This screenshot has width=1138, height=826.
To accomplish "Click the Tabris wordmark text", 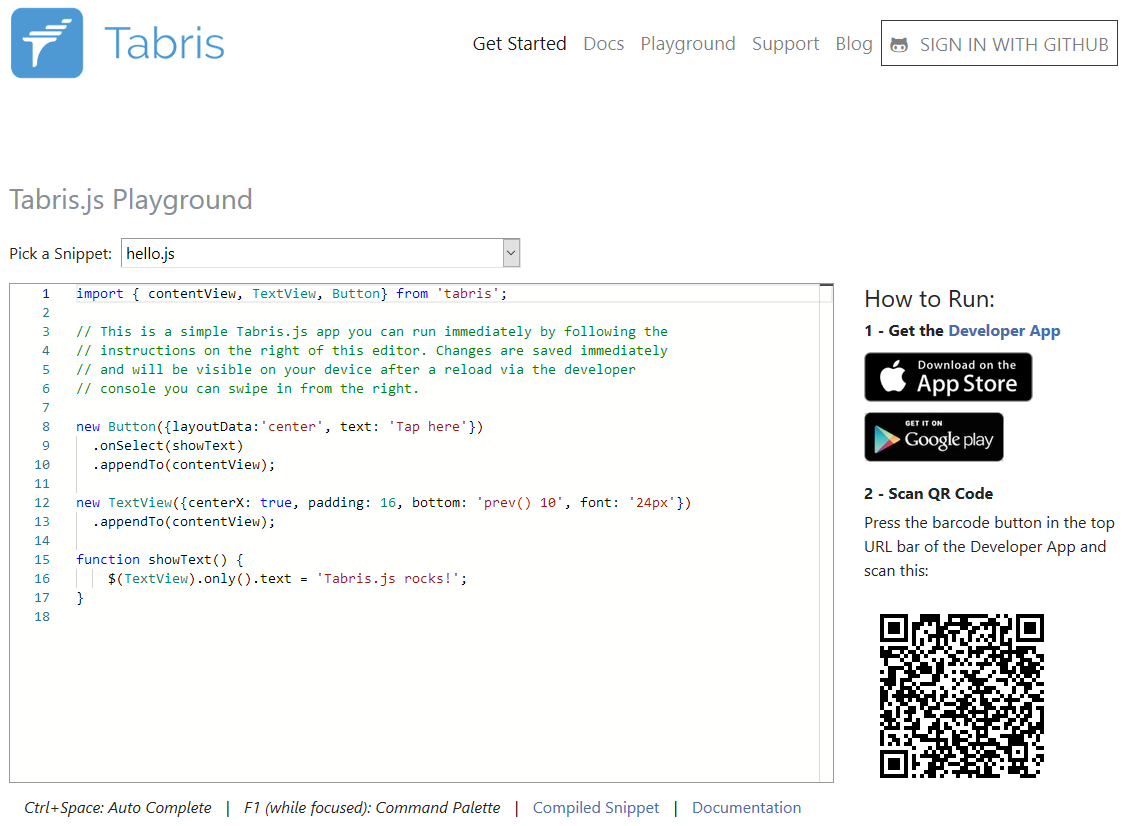I will click(x=165, y=44).
